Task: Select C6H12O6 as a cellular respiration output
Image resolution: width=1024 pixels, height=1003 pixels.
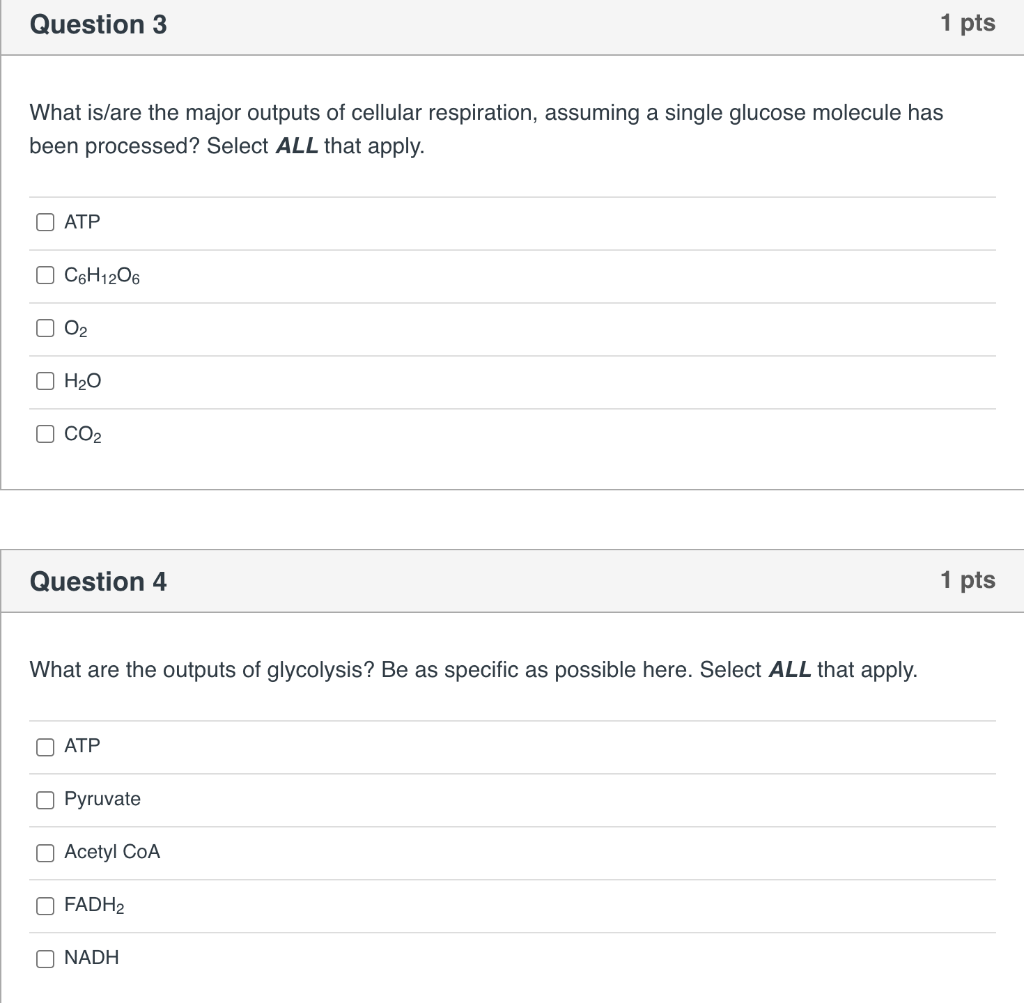Action: [45, 275]
